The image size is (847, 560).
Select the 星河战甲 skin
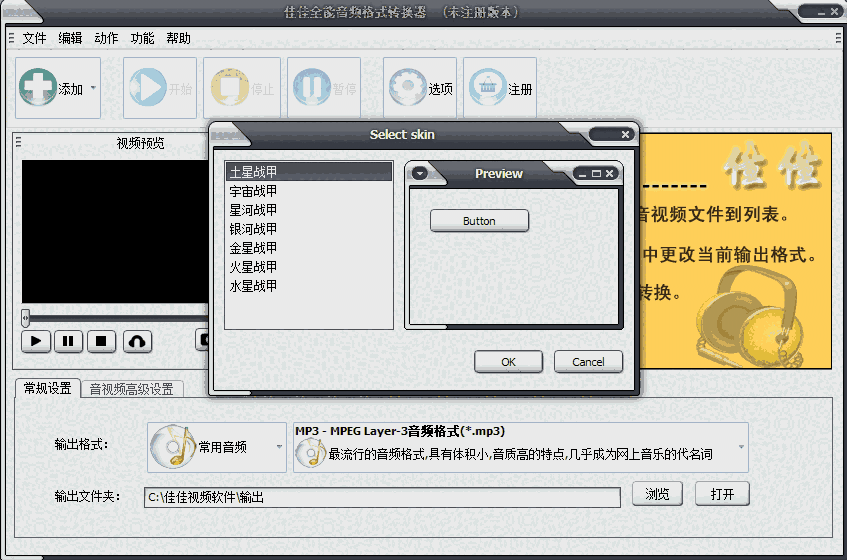[309, 210]
